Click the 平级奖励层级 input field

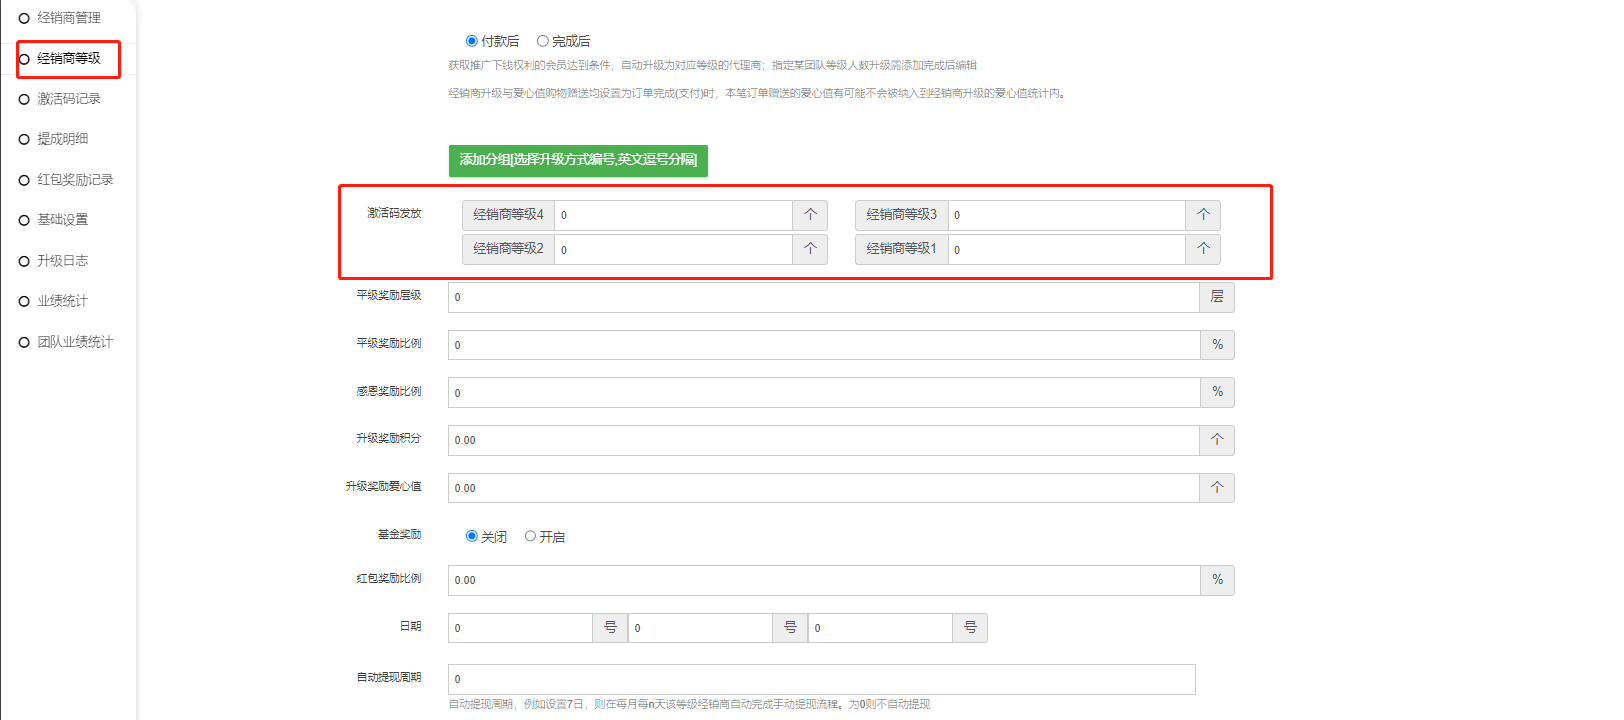[823, 297]
